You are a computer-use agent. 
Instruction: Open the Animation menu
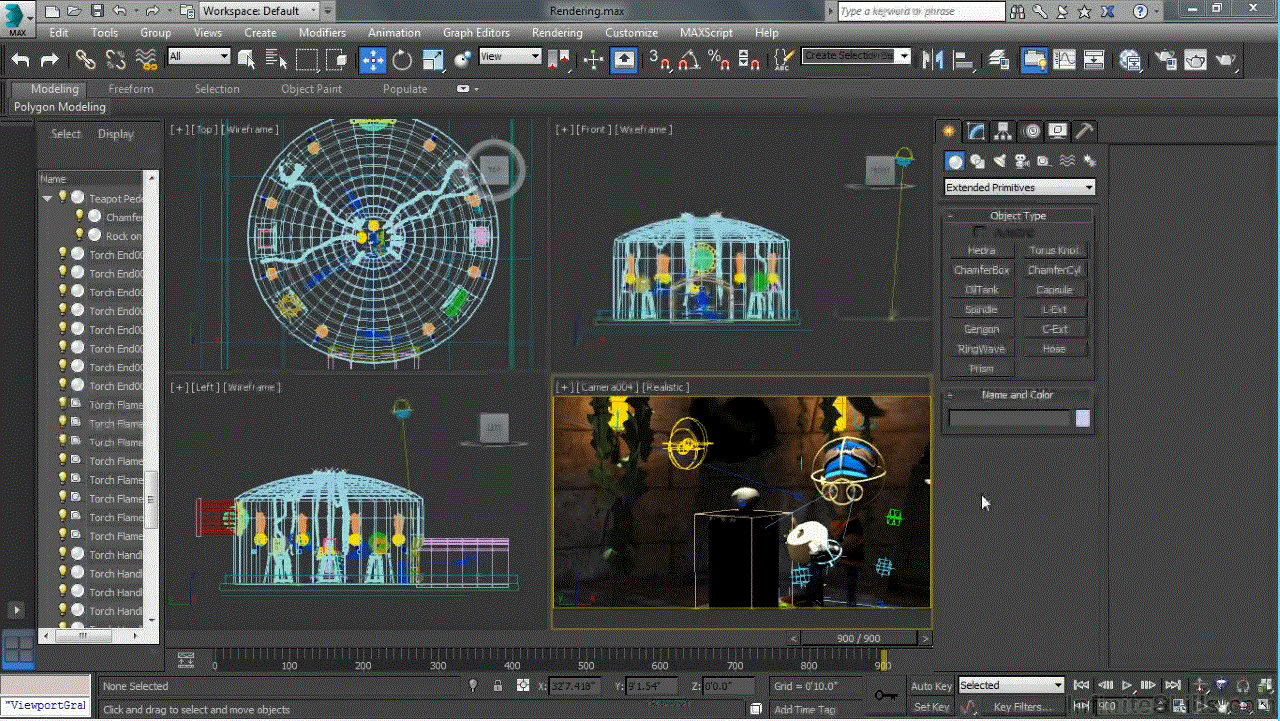(x=394, y=32)
